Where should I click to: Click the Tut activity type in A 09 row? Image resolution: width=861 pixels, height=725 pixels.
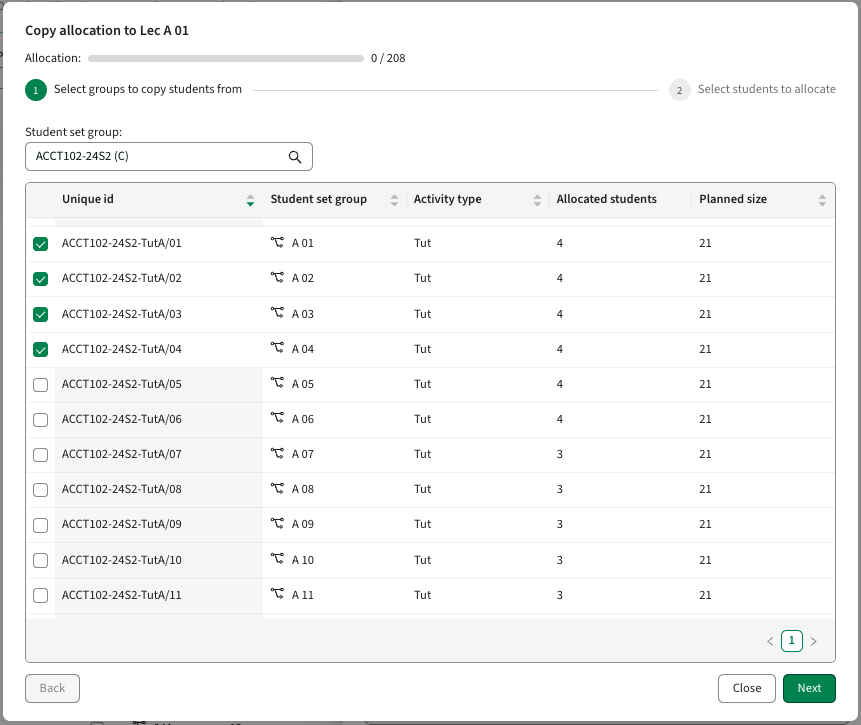point(422,524)
